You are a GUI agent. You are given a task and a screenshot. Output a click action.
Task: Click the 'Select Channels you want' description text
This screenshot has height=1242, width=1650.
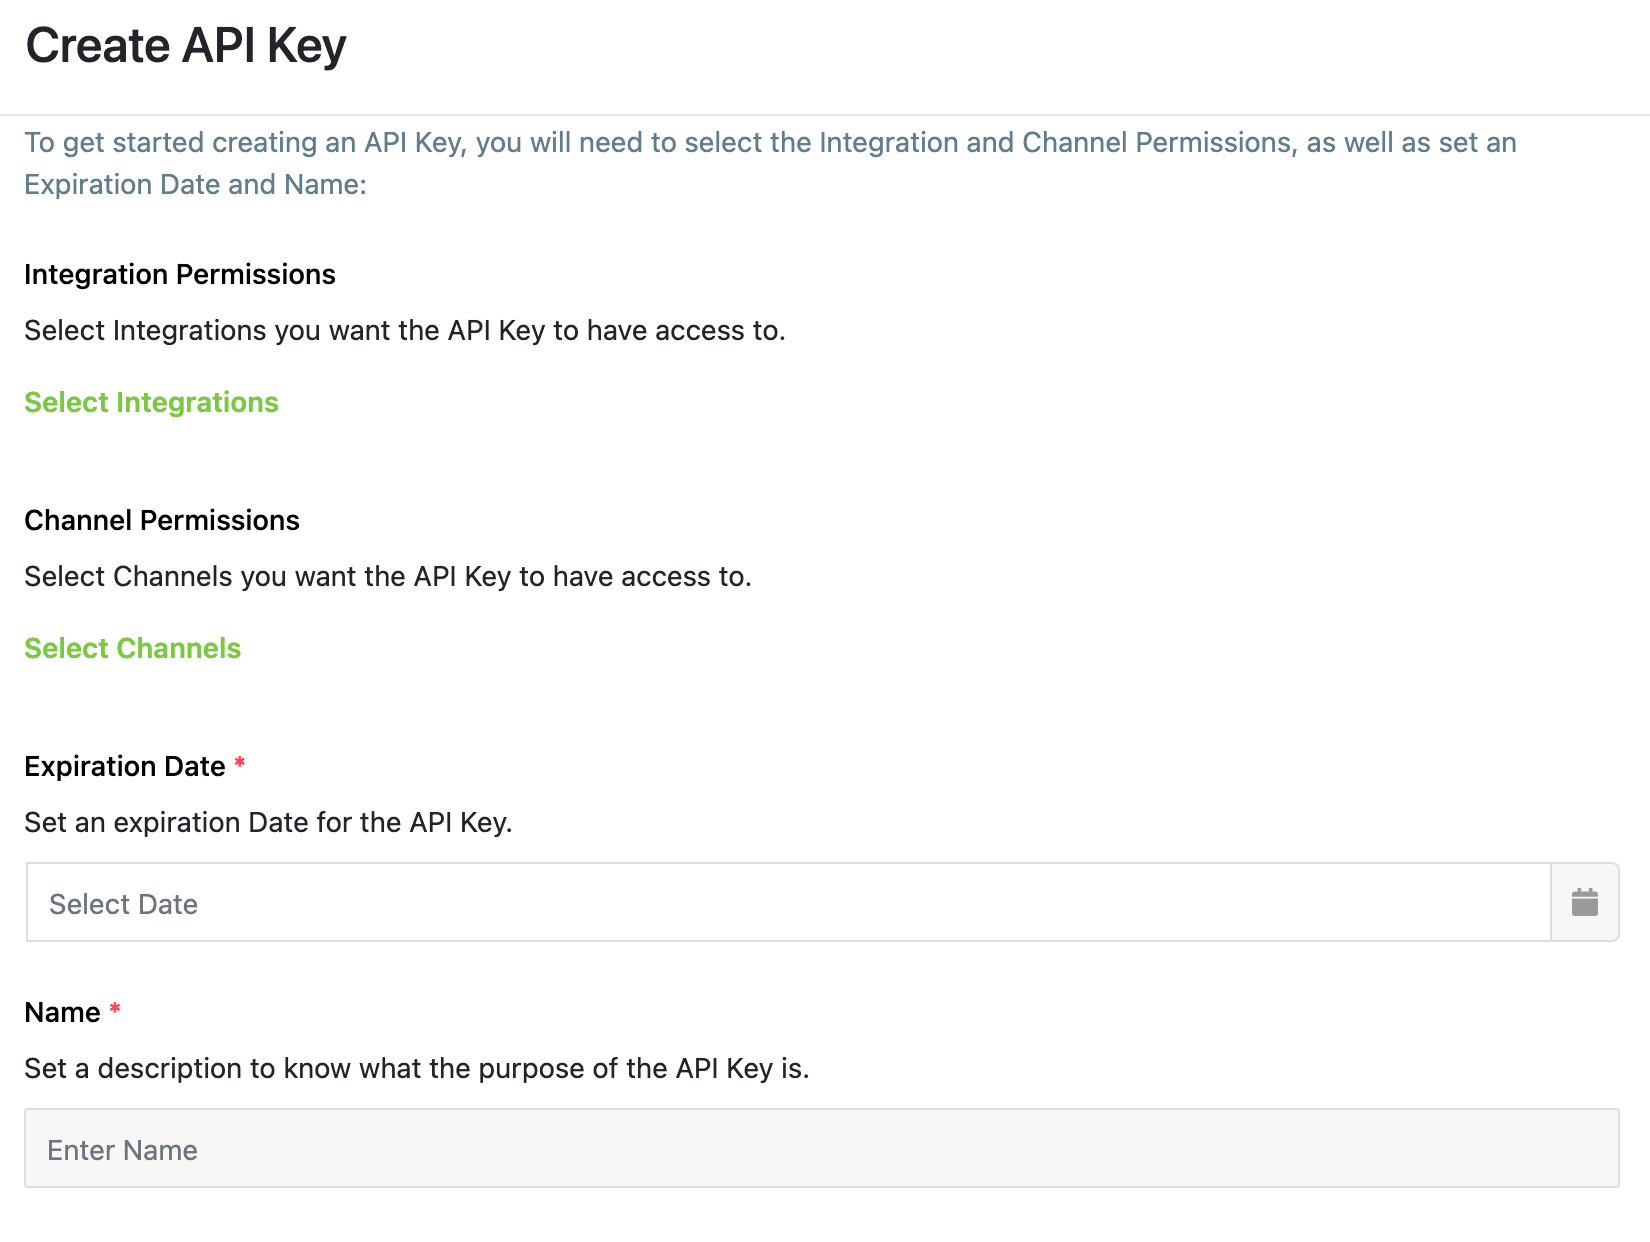pyautogui.click(x=388, y=576)
